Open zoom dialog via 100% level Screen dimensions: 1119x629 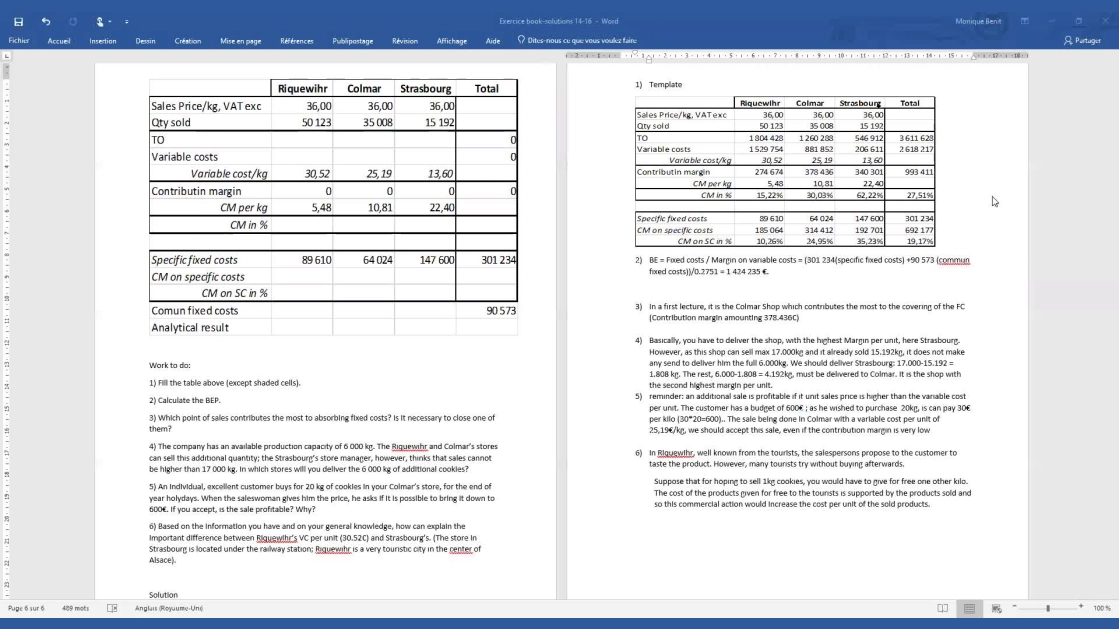(1102, 608)
